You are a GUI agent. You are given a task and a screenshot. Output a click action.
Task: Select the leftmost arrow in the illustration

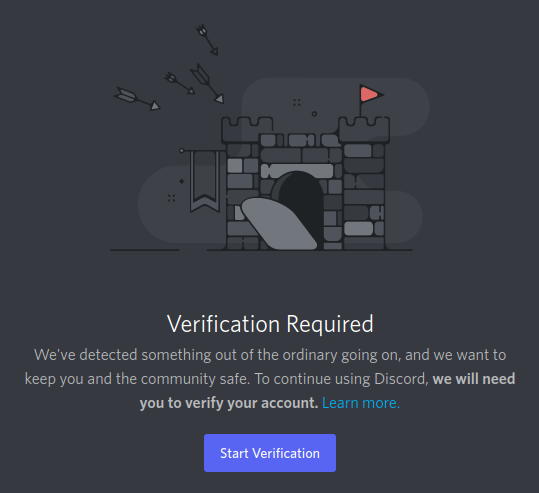pyautogui.click(x=137, y=99)
